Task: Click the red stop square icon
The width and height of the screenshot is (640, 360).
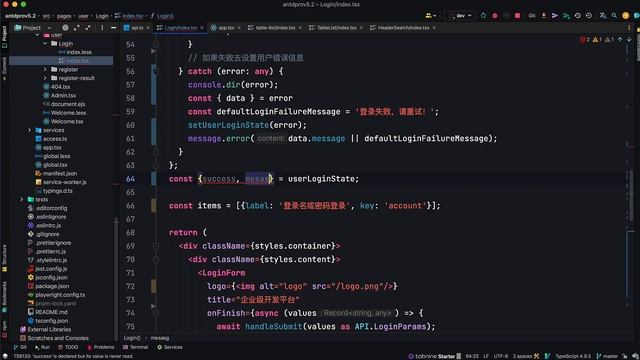Action: pyautogui.click(x=518, y=16)
